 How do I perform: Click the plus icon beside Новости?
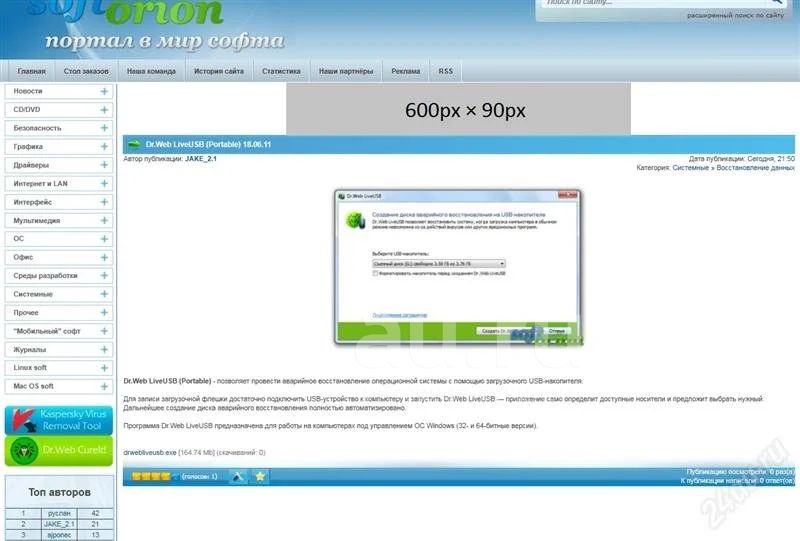tap(104, 91)
